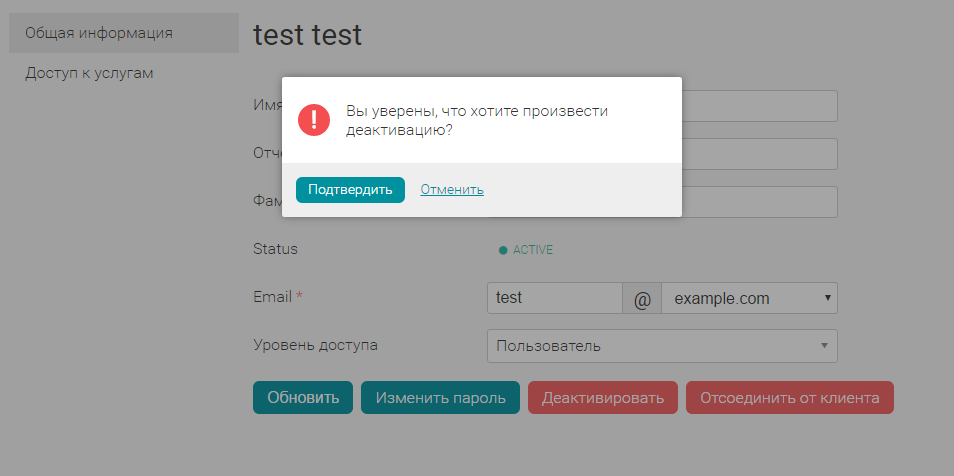This screenshot has width=954, height=476.
Task: Click the Email username field containing test
Action: coord(554,298)
